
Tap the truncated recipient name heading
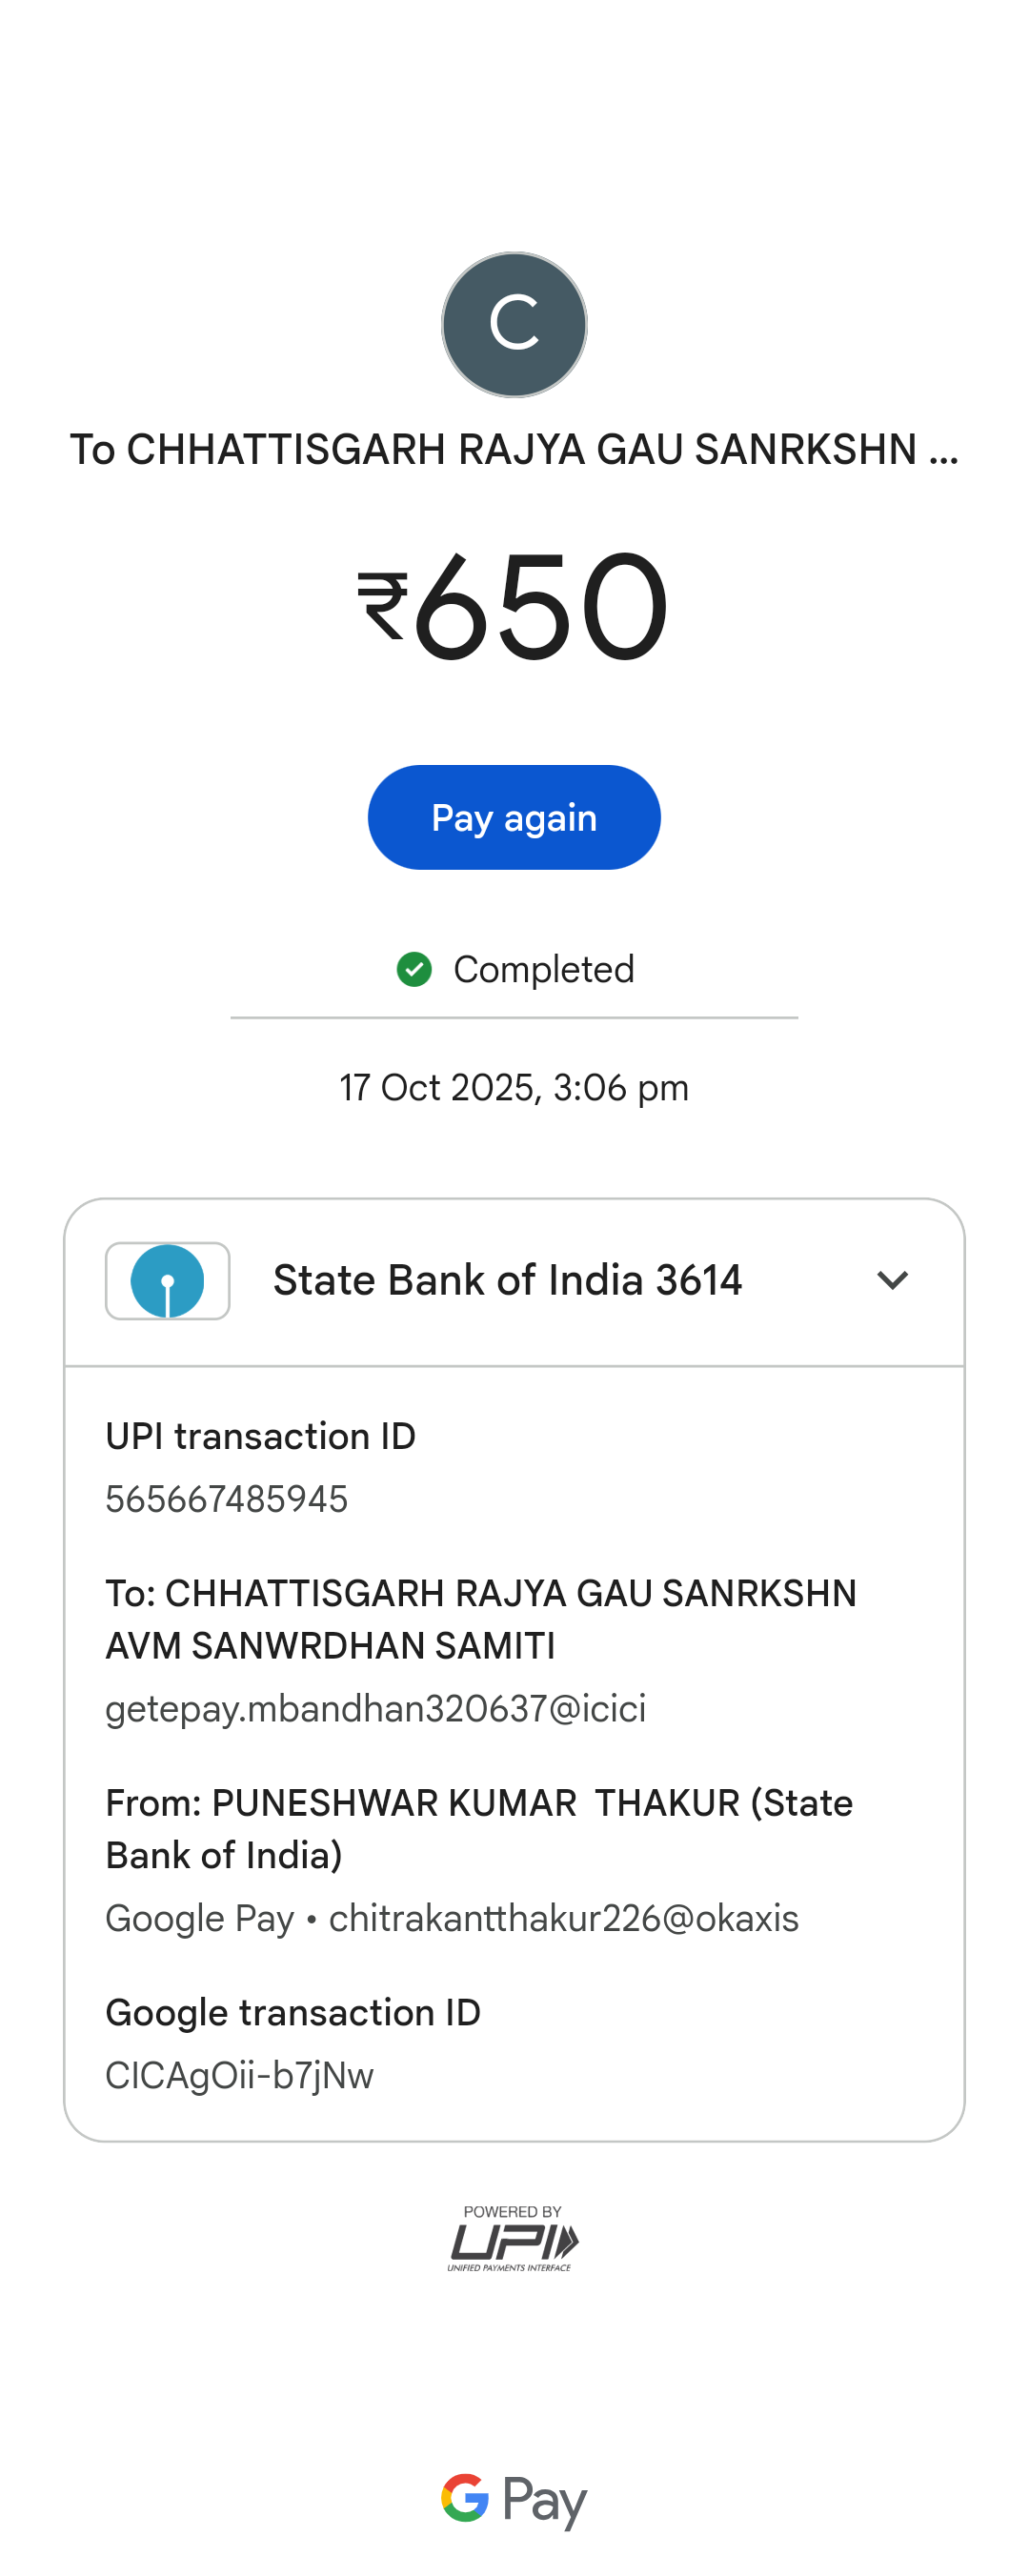(x=514, y=450)
